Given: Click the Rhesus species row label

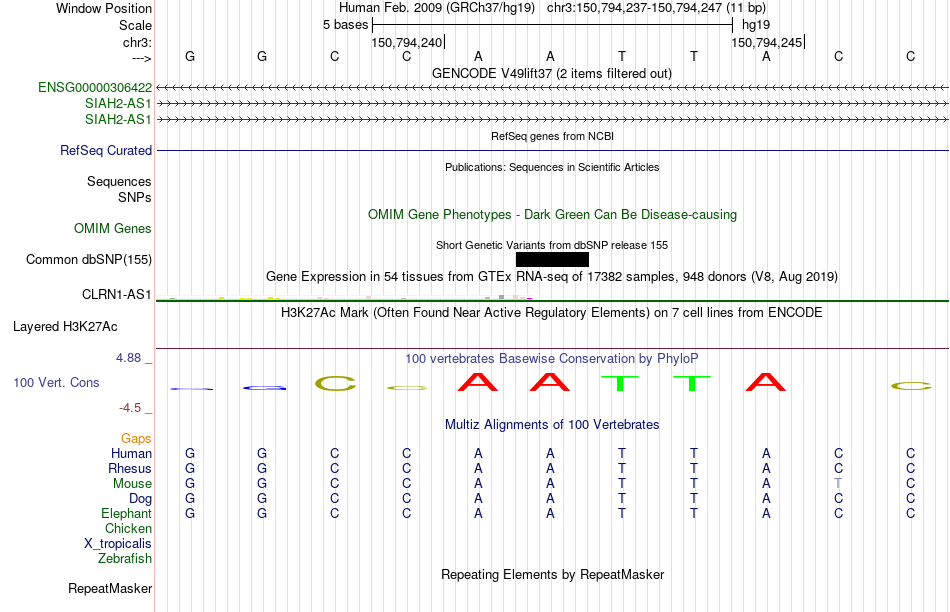Looking at the screenshot, I should (x=130, y=468).
